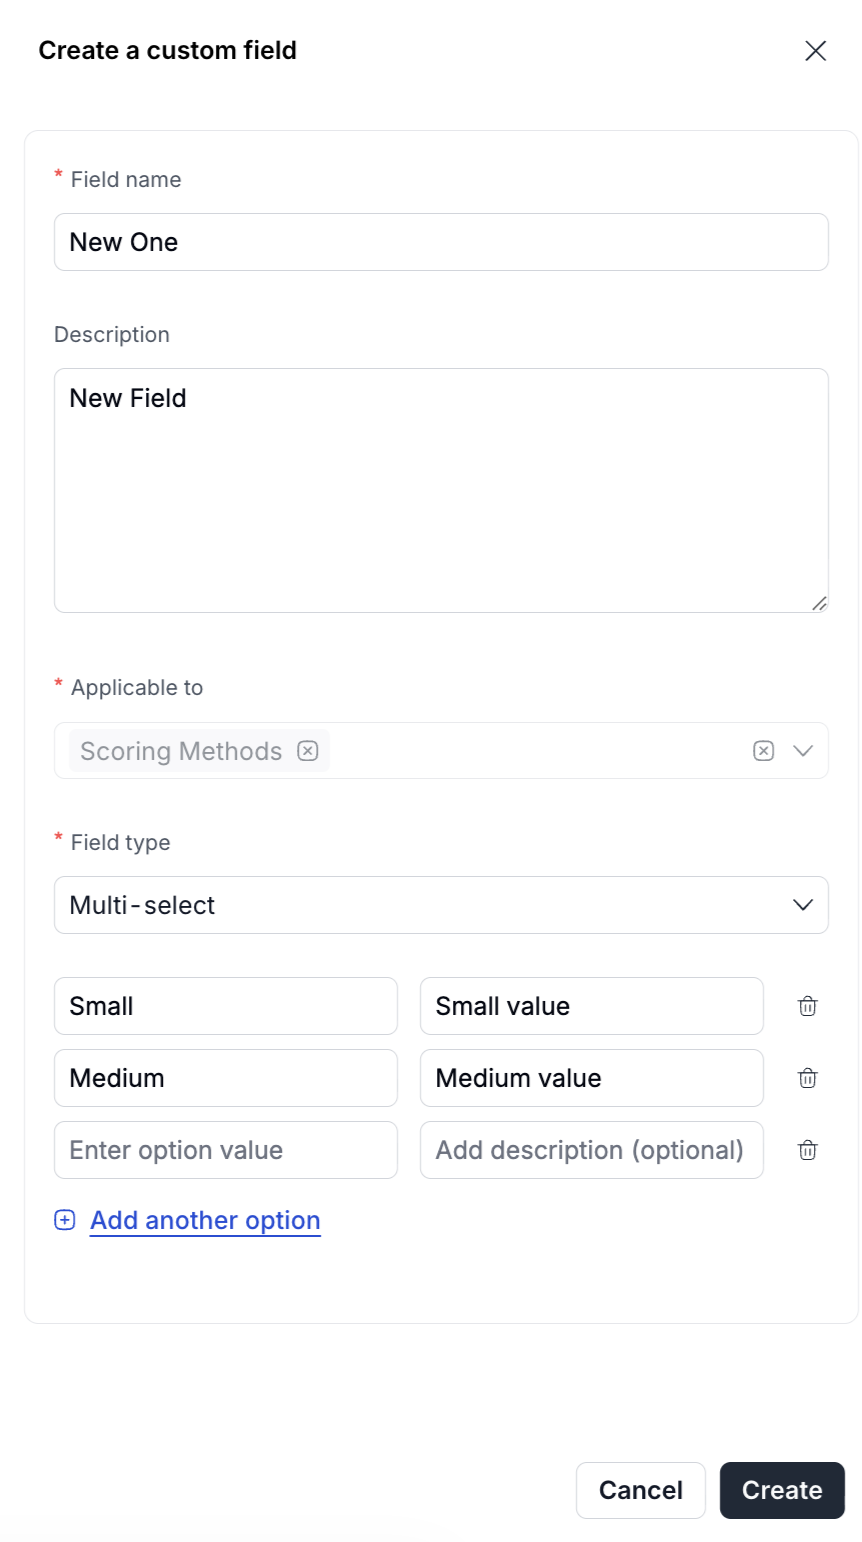The image size is (862, 1542).
Task: Click into the Description text area
Action: (441, 490)
